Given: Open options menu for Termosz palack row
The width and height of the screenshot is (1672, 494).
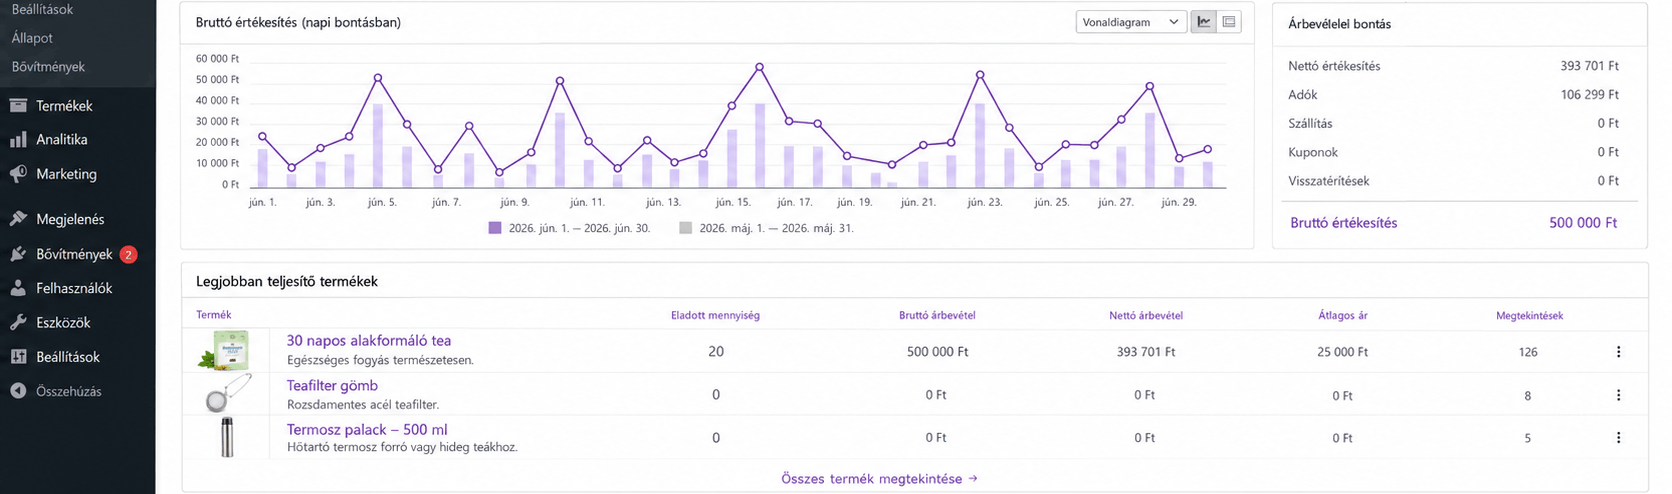Looking at the screenshot, I should click(1618, 437).
